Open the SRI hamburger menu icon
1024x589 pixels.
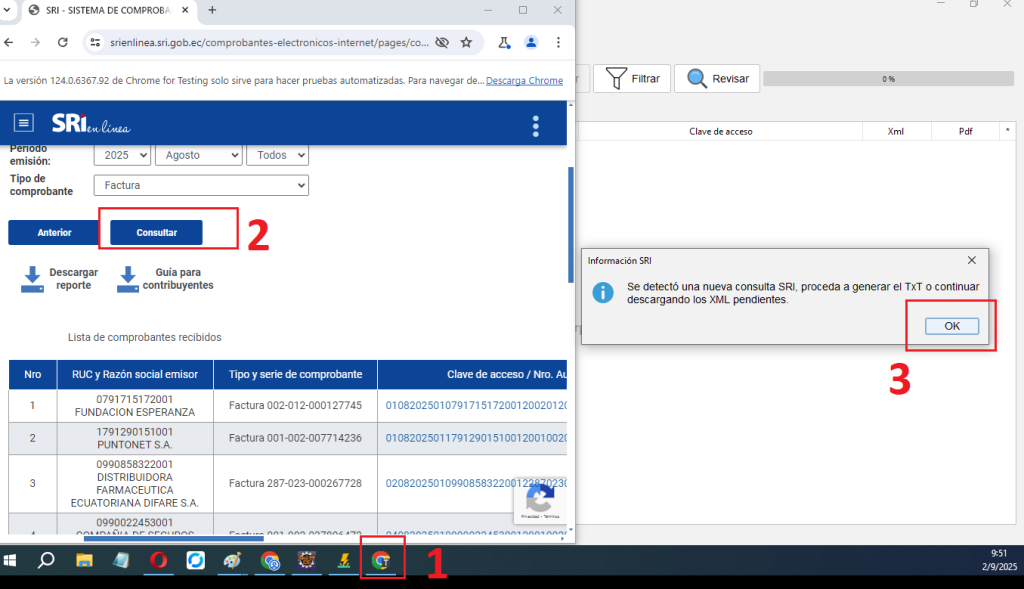24,123
